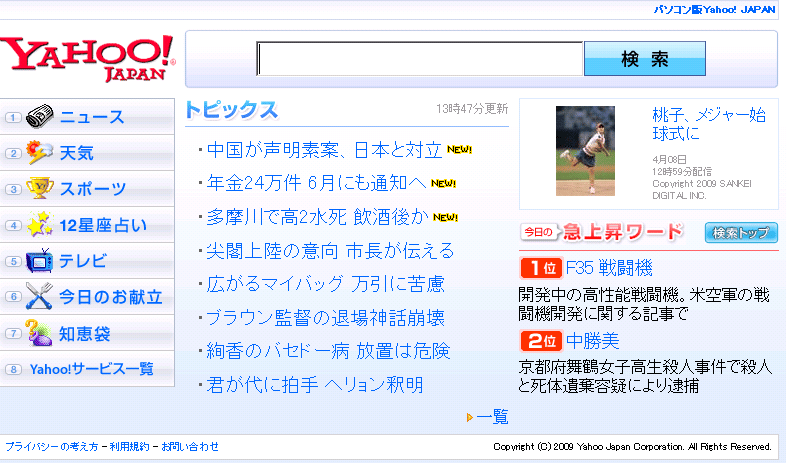Click the pitcher photo thumbnail
Screen dimensions: 786x463
click(x=585, y=151)
